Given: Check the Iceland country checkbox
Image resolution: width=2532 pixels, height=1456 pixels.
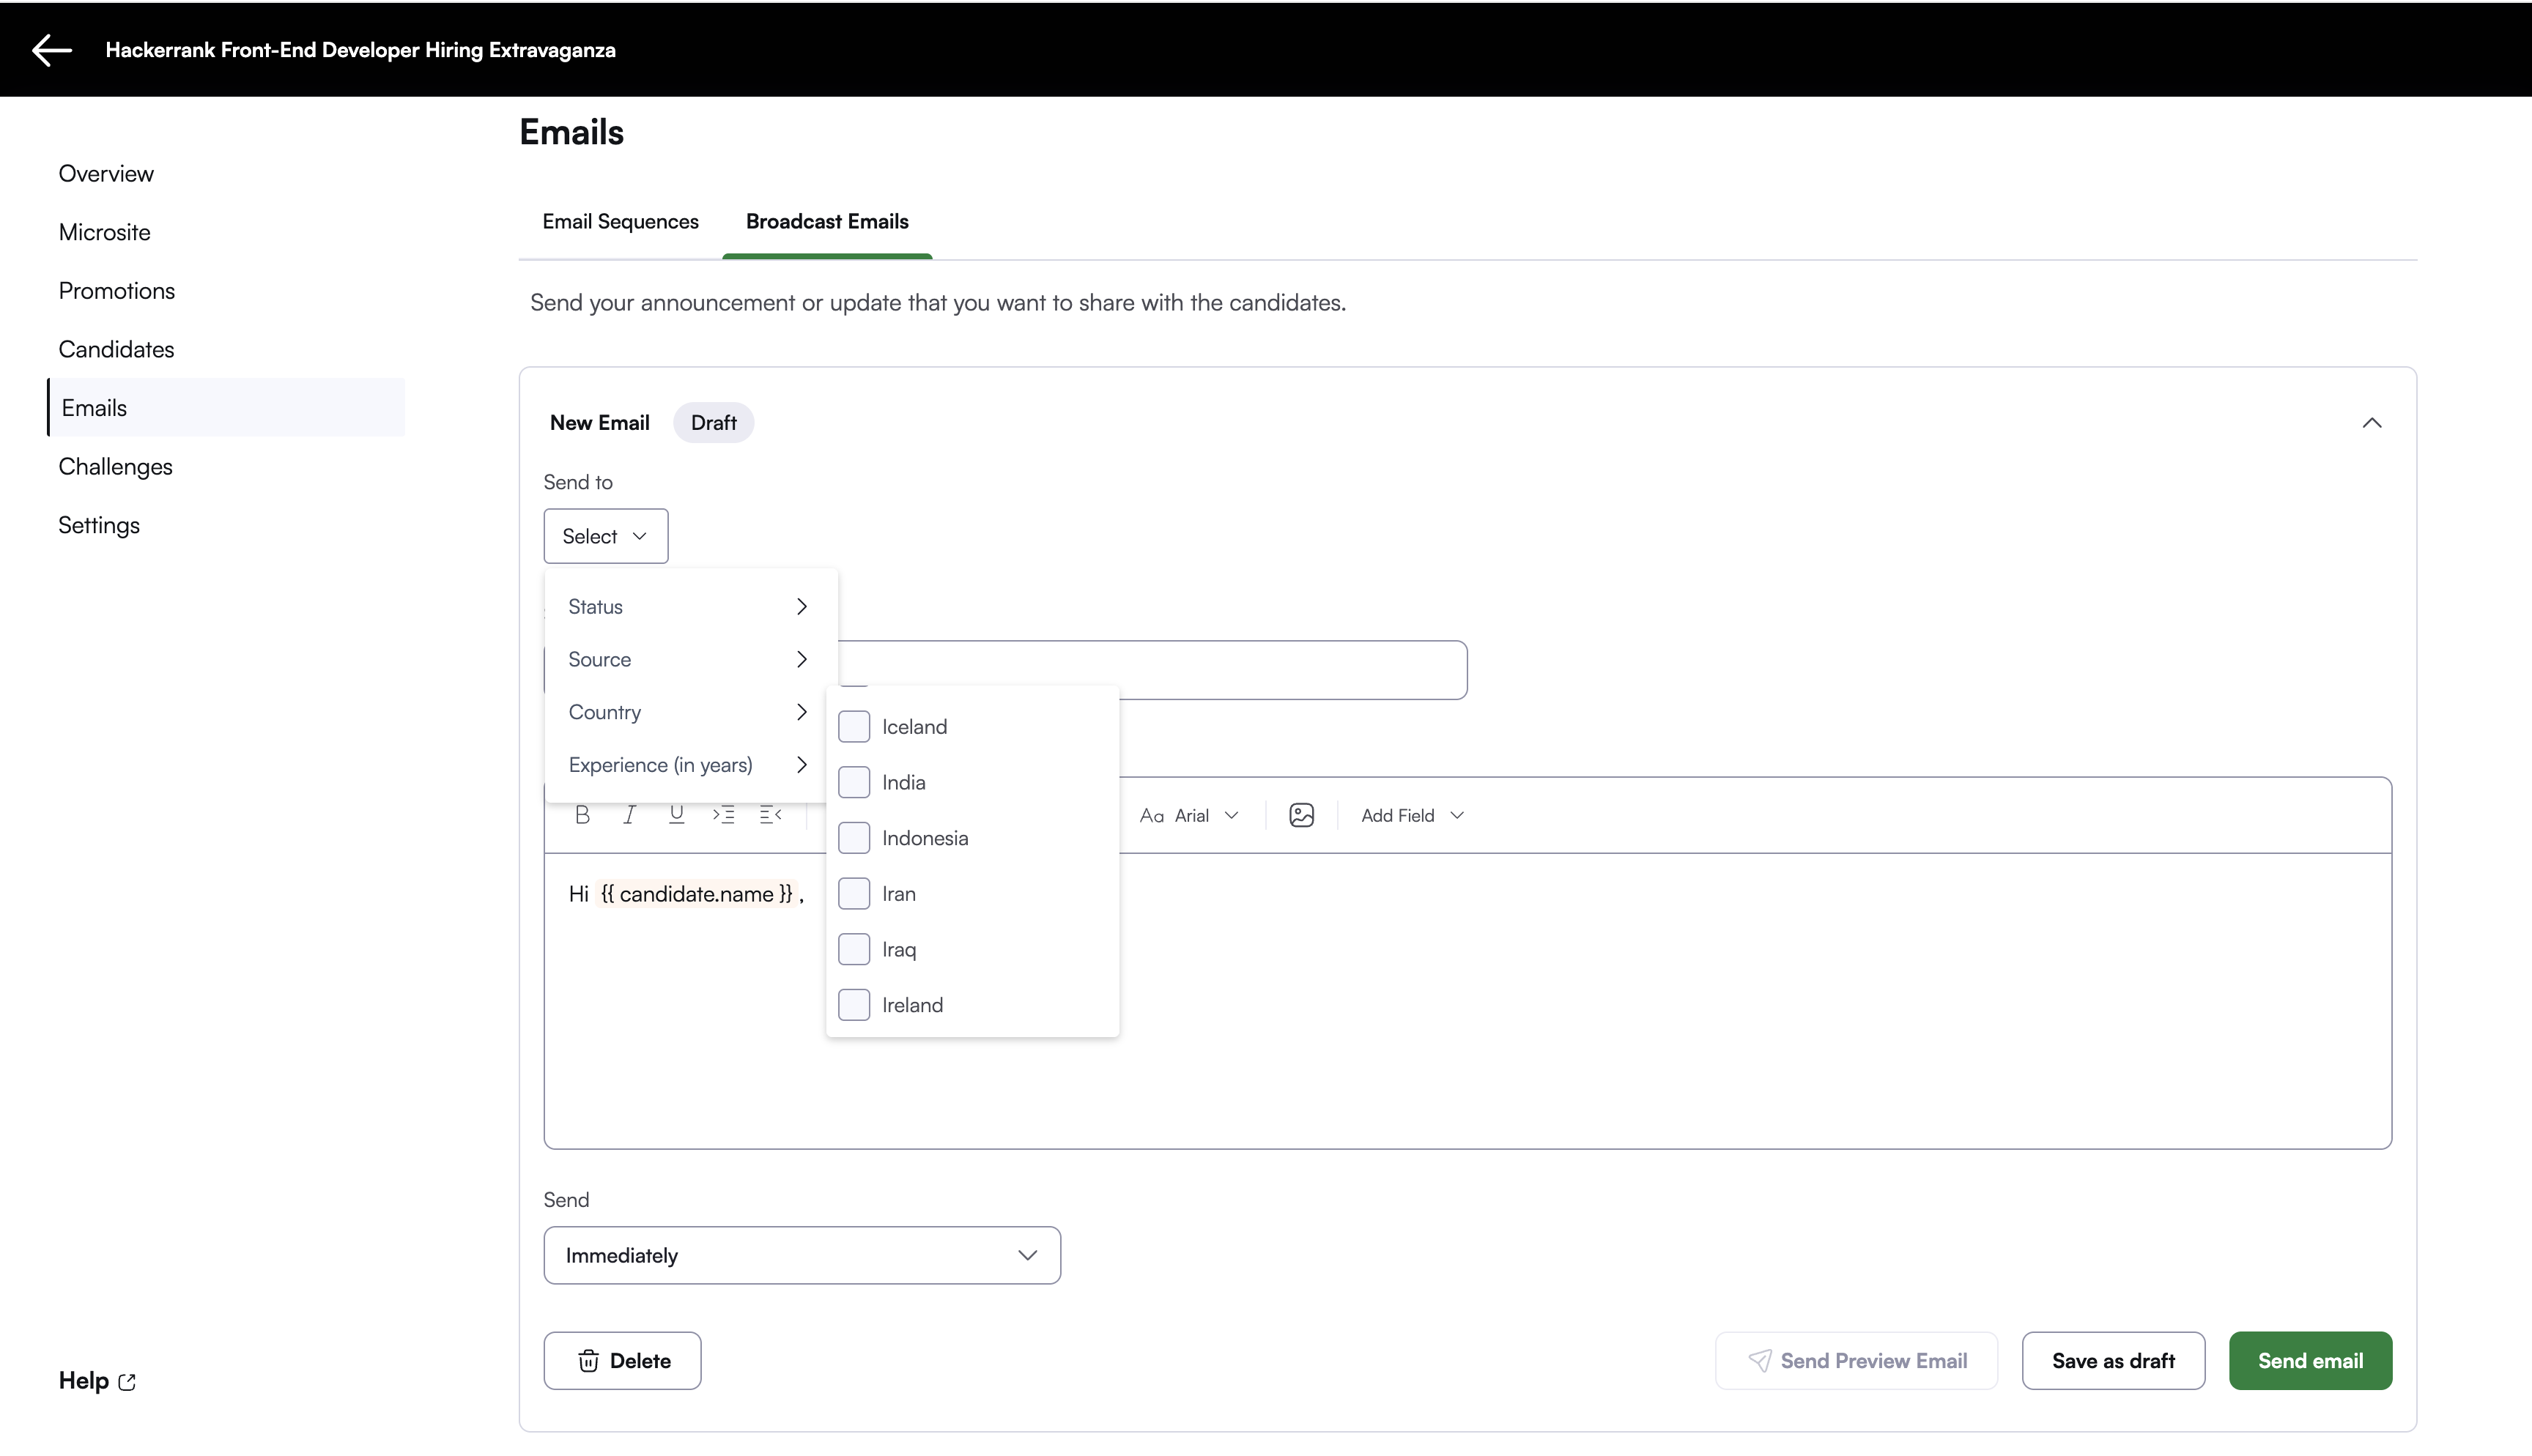Looking at the screenshot, I should 853,727.
